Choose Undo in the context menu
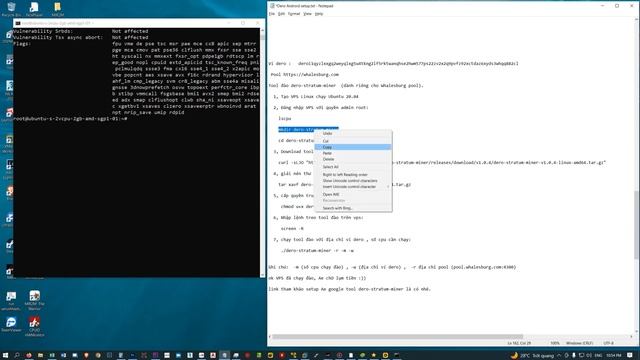Viewport: 640px width, 360px height. pyautogui.click(x=353, y=133)
